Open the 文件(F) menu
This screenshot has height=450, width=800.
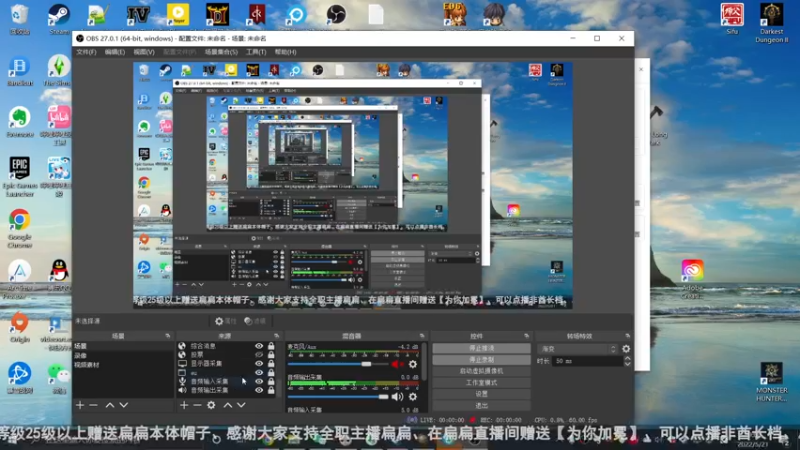[x=86, y=52]
